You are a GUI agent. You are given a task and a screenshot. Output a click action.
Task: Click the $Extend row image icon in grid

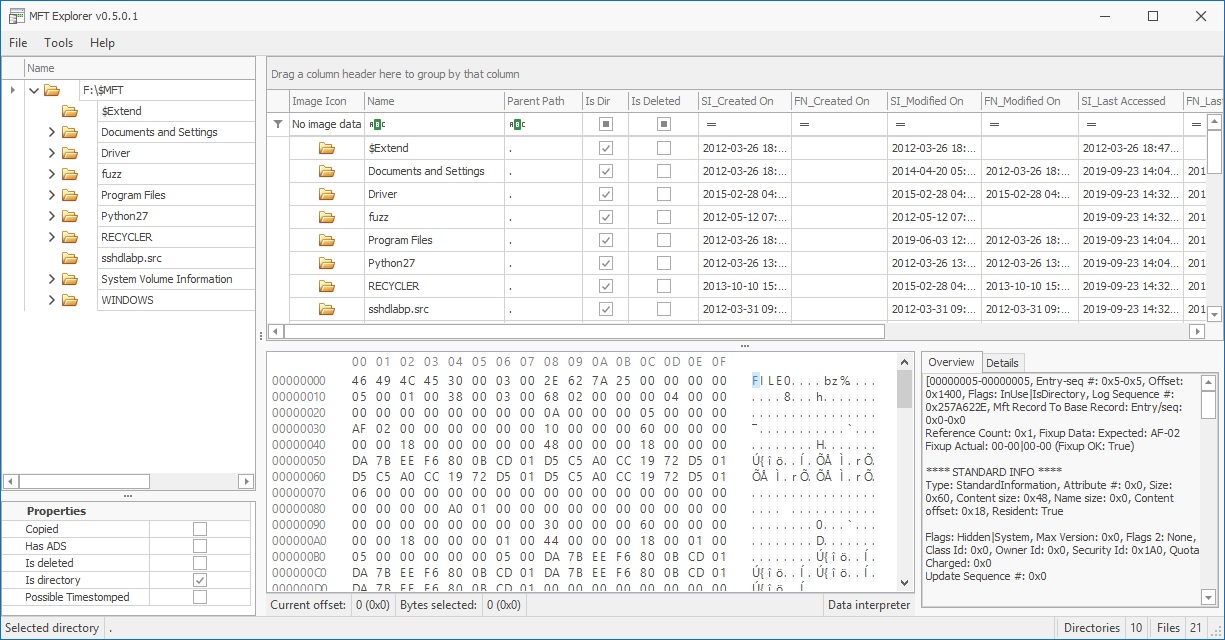coord(326,148)
